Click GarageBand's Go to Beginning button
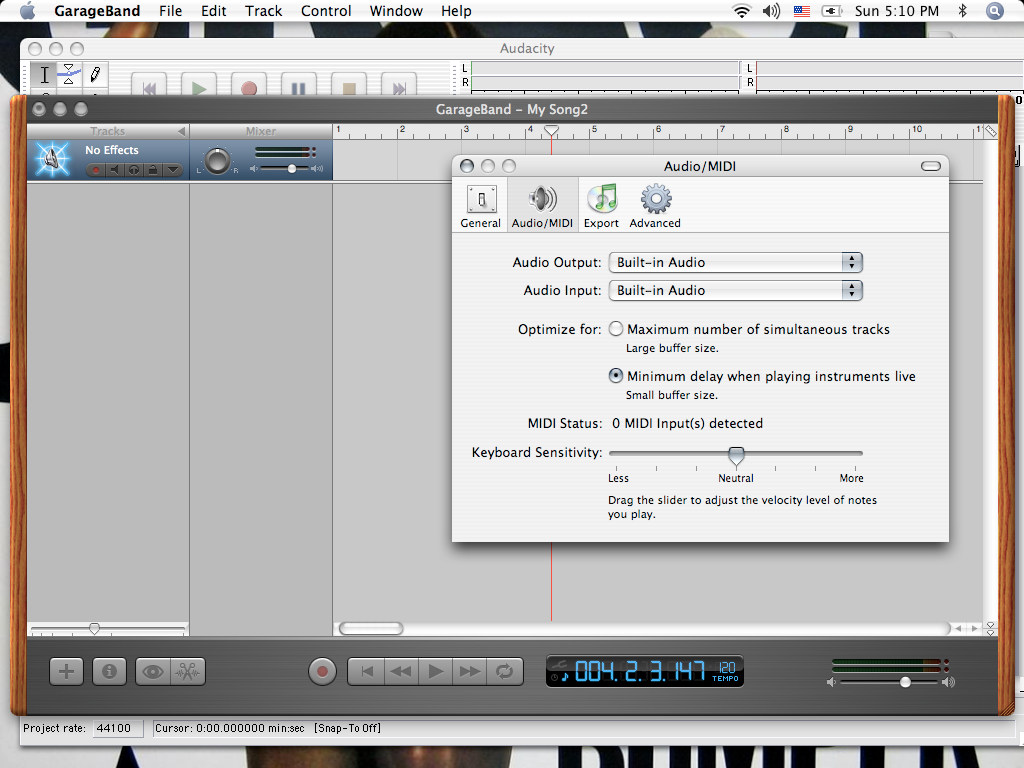Viewport: 1024px width, 768px height. point(367,671)
